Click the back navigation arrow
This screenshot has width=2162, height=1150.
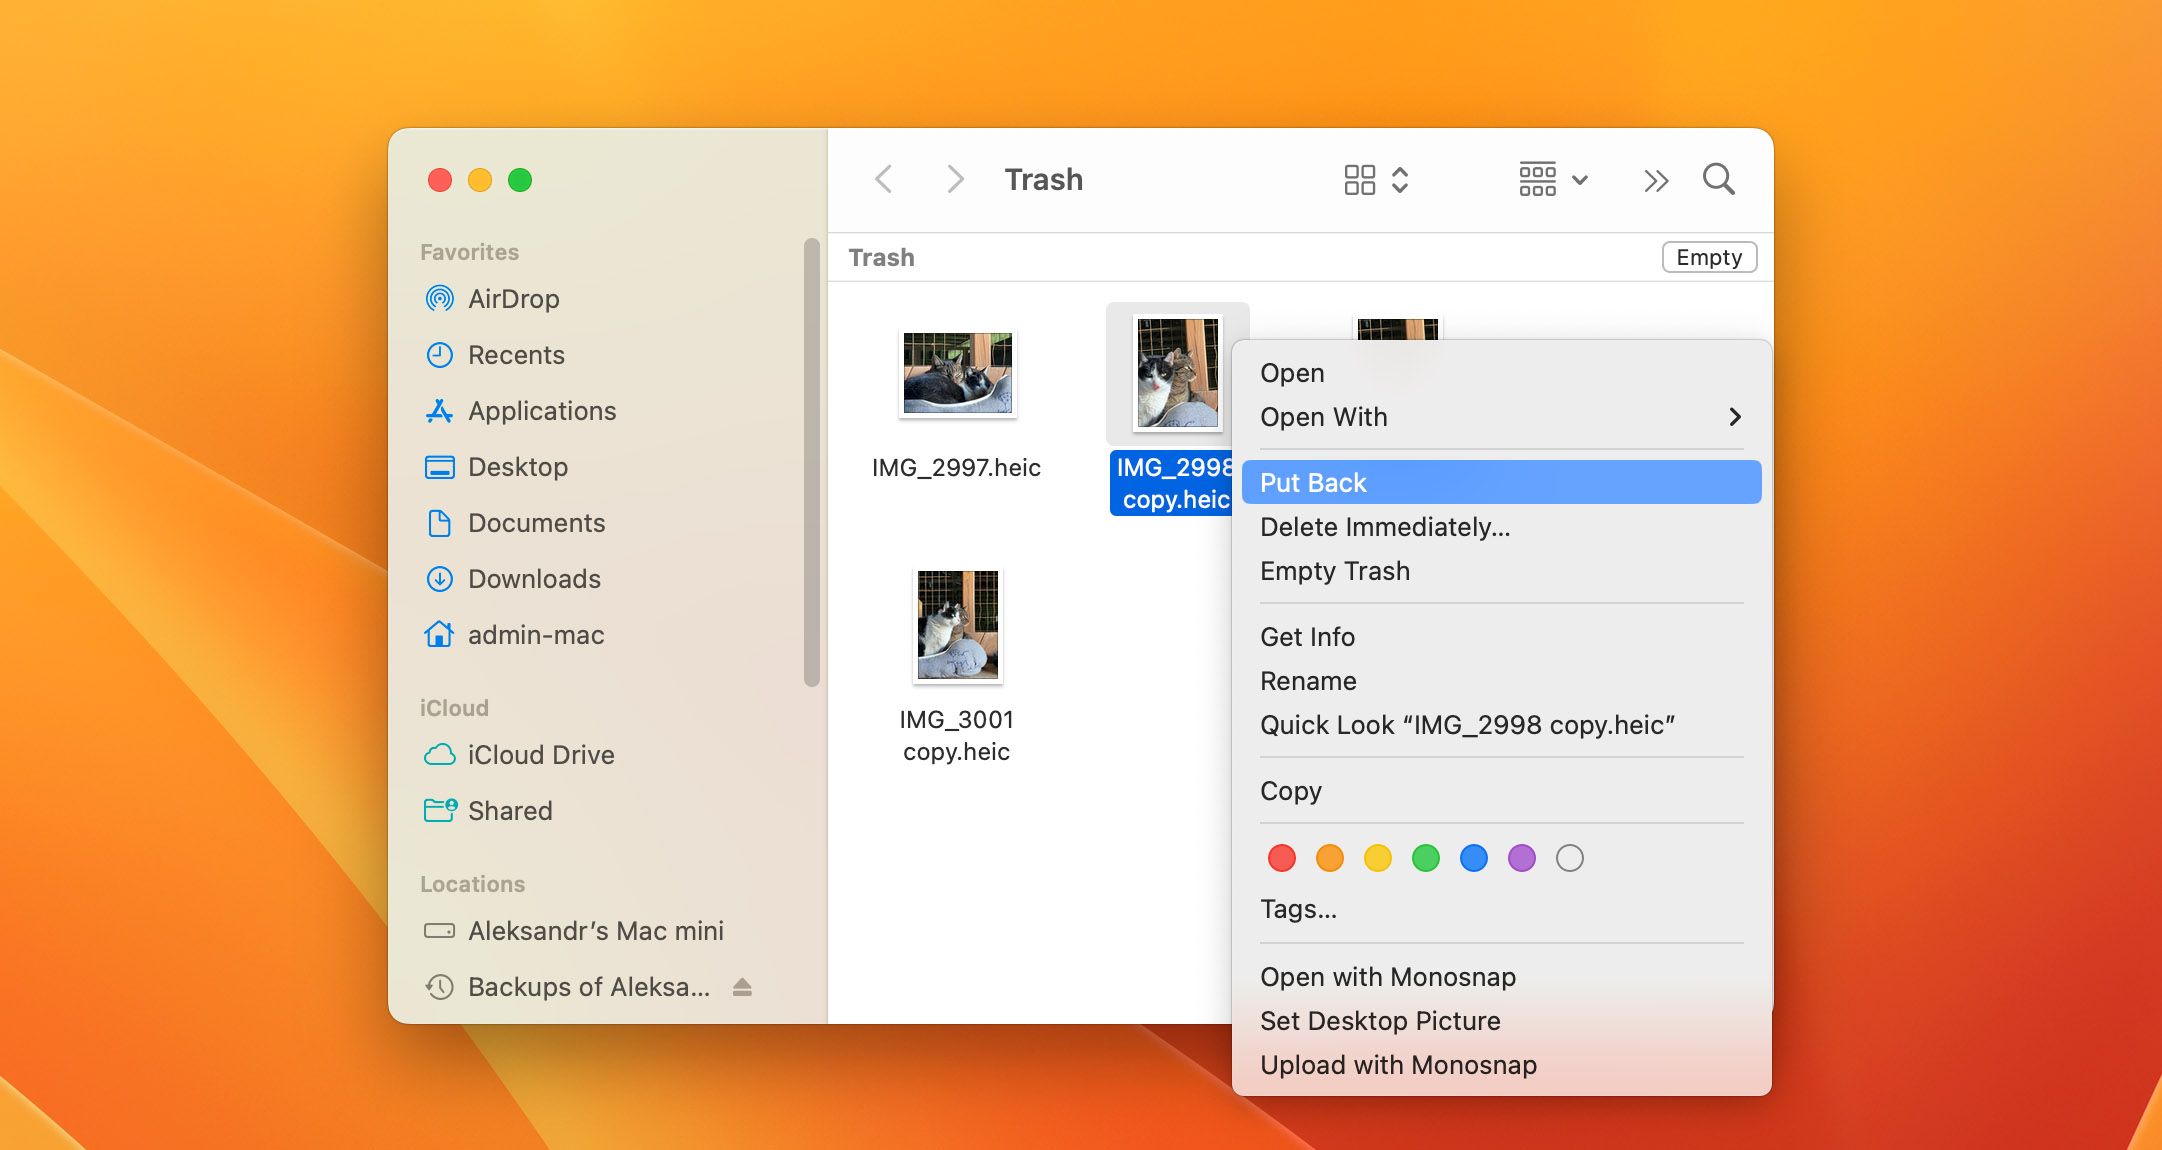(x=882, y=180)
